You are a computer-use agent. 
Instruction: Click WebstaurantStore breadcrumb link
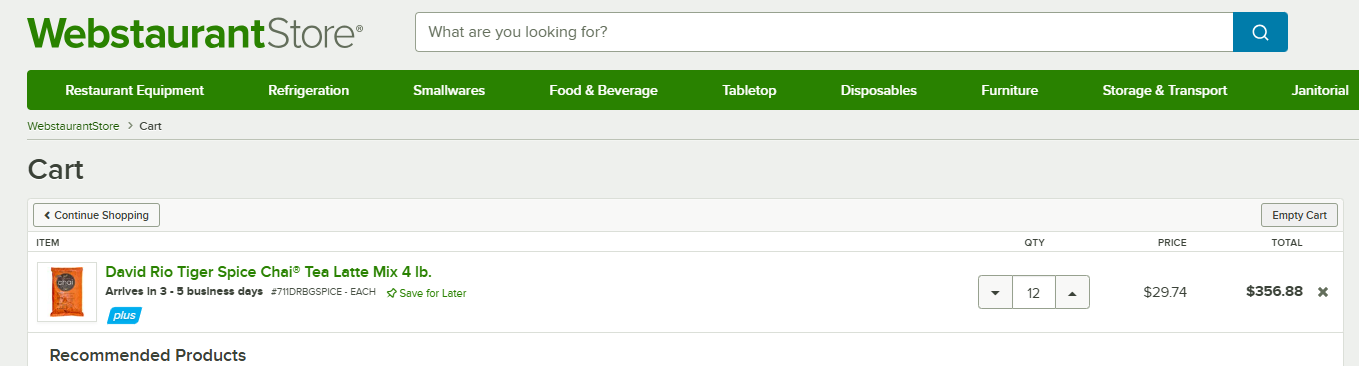(73, 126)
